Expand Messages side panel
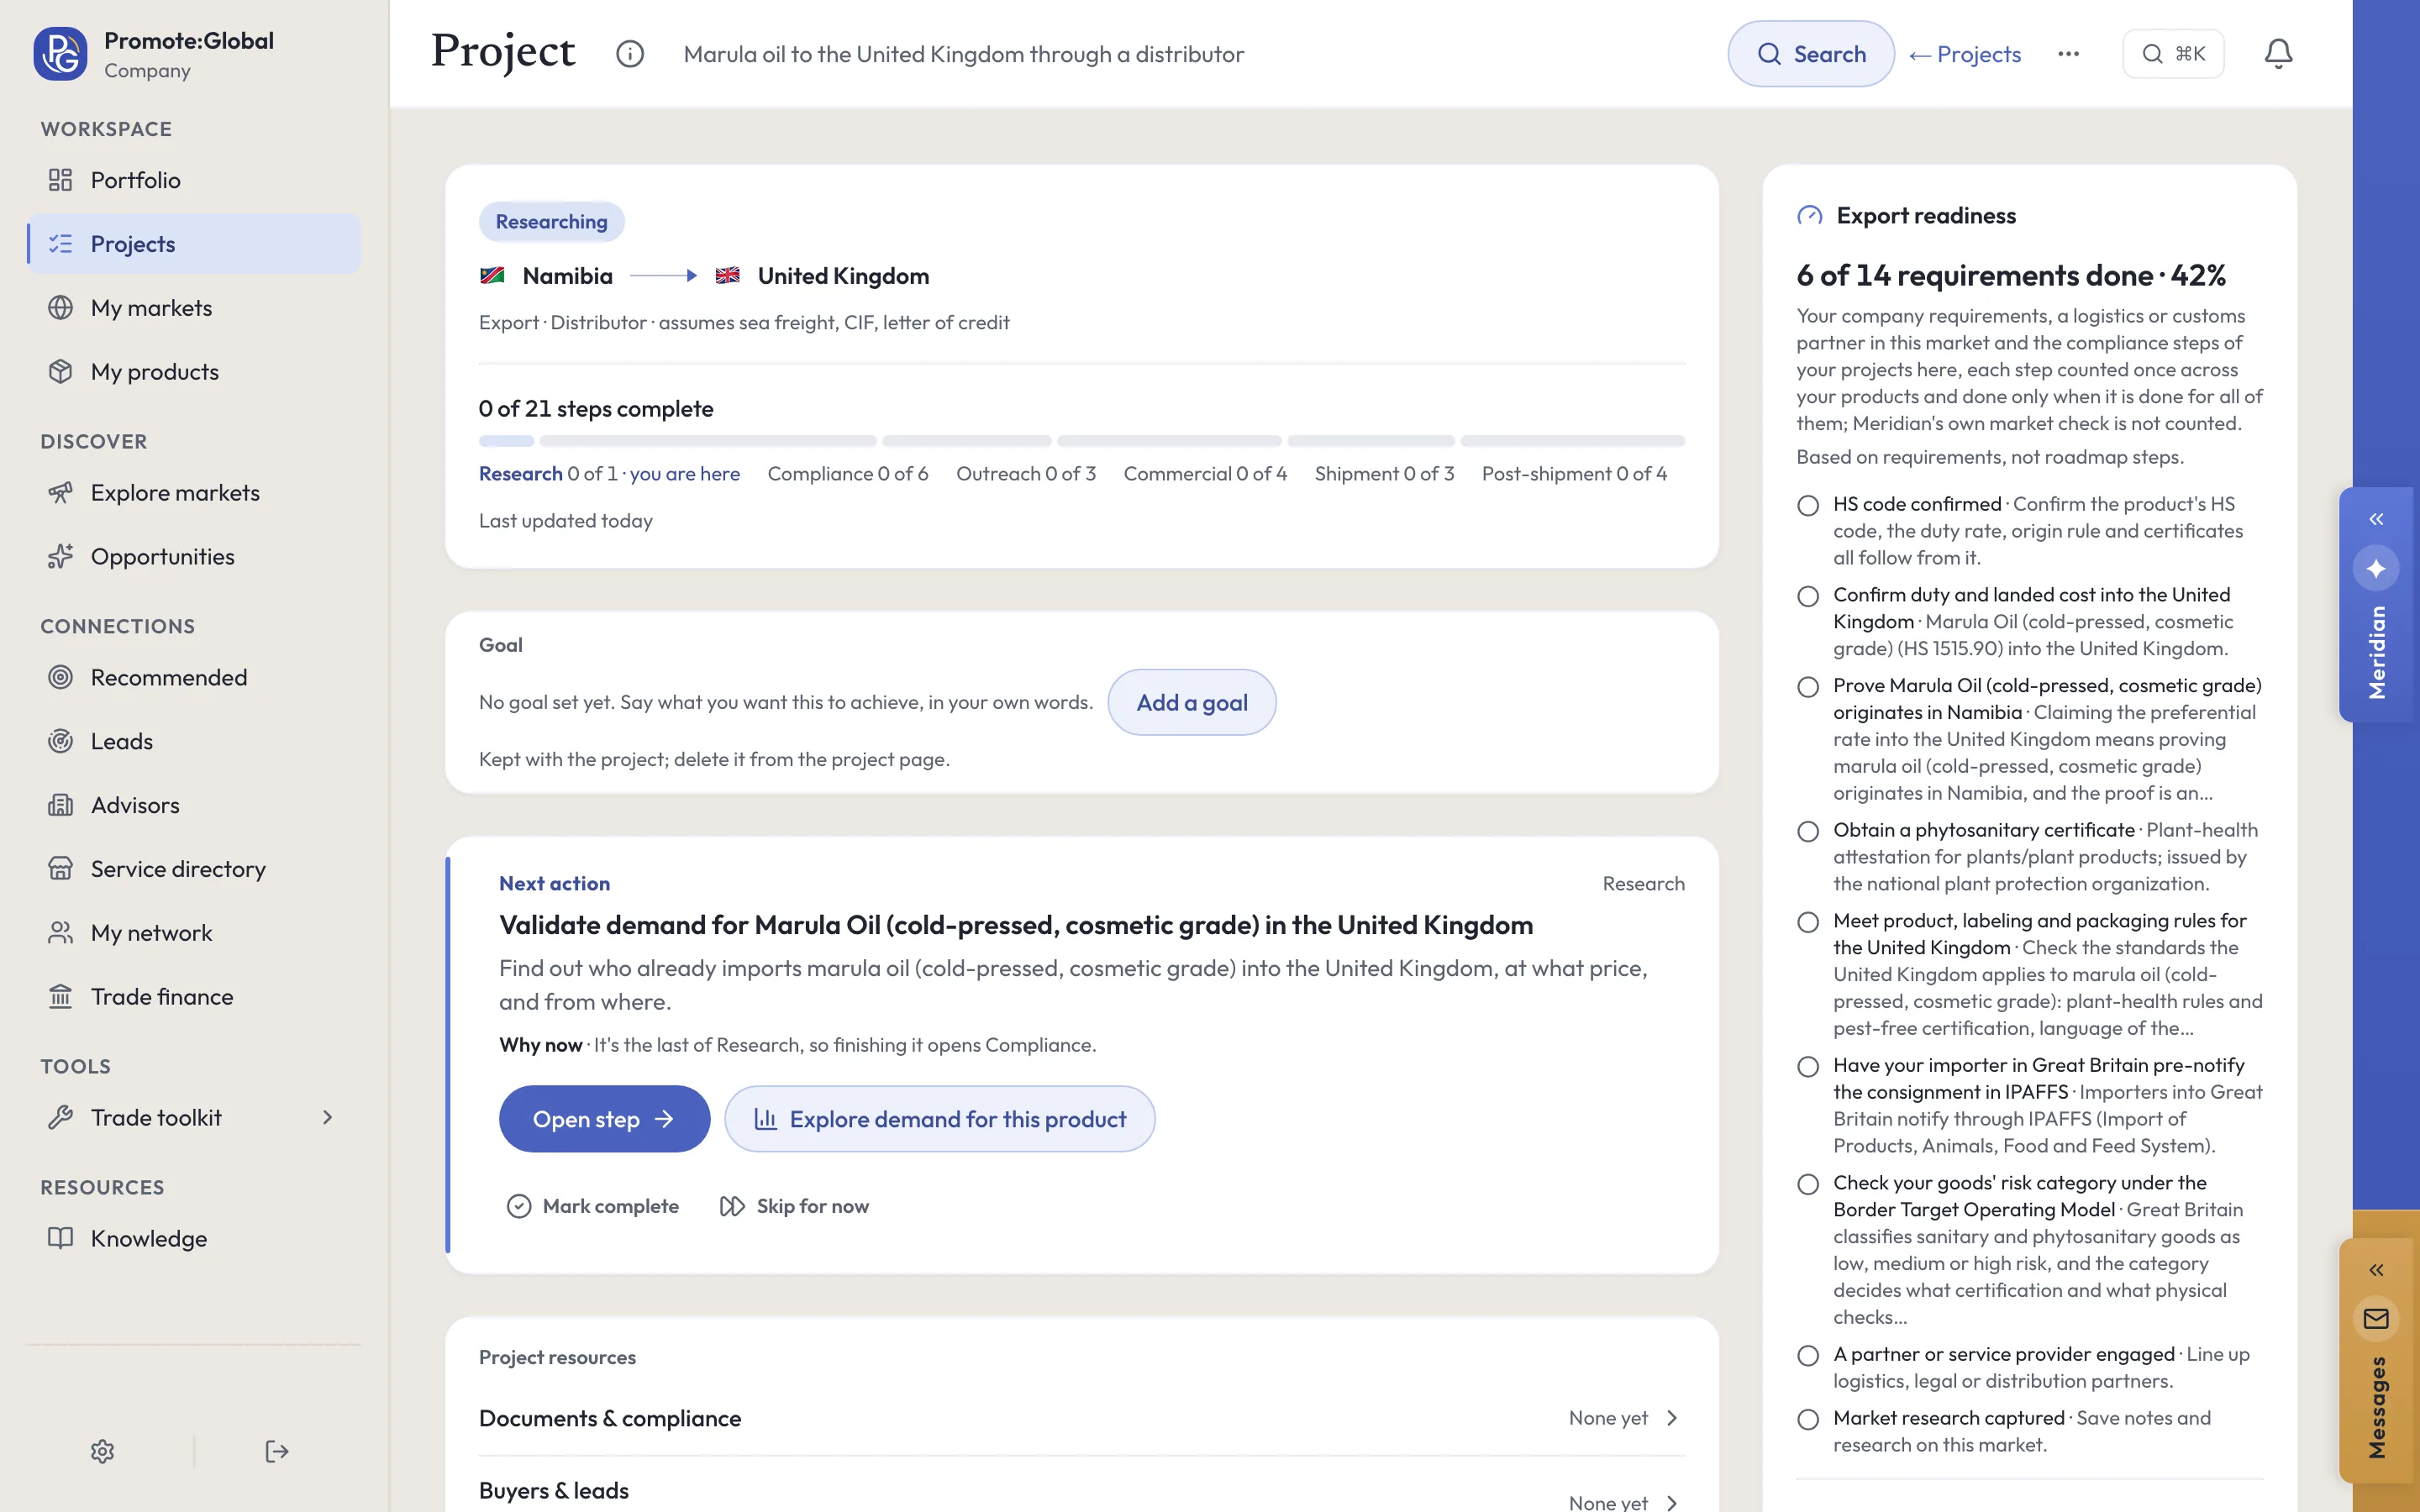 2376,1270
